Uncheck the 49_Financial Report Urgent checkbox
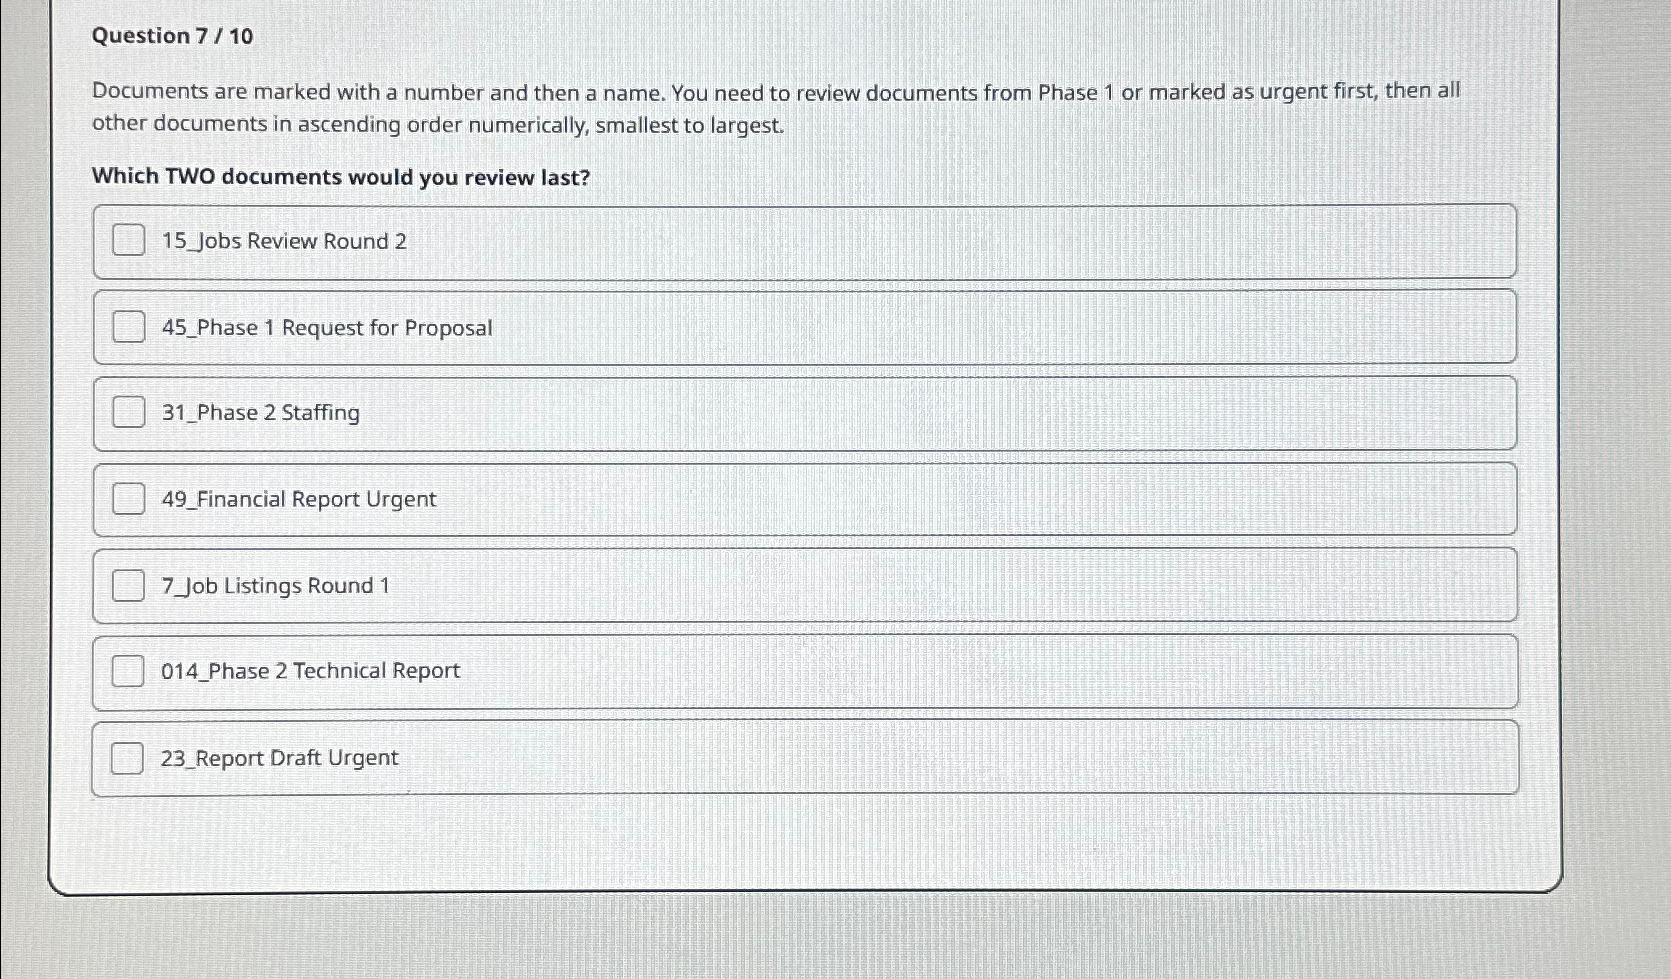 coord(128,498)
